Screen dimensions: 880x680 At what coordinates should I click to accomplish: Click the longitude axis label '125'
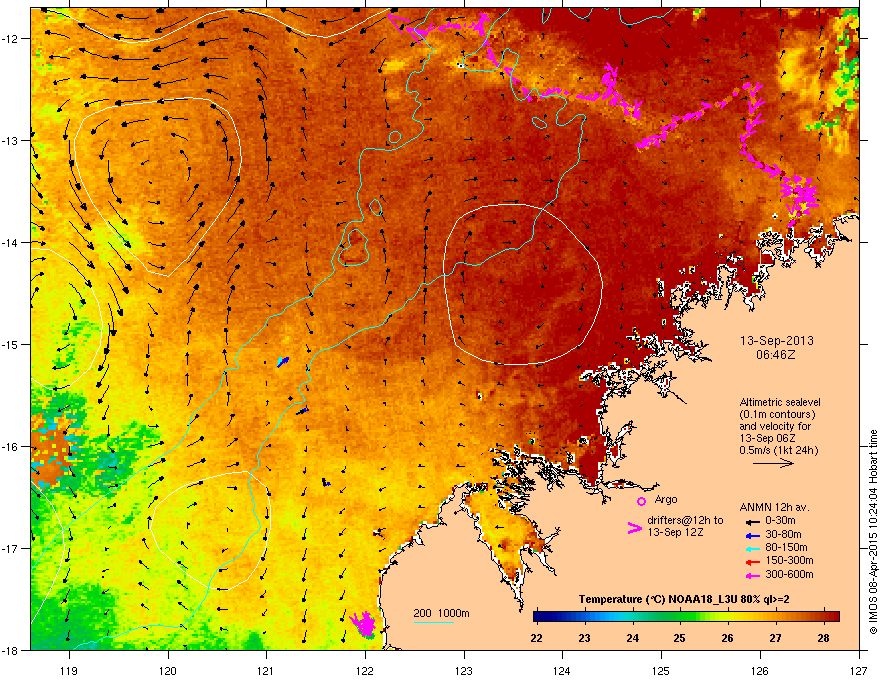[x=661, y=670]
